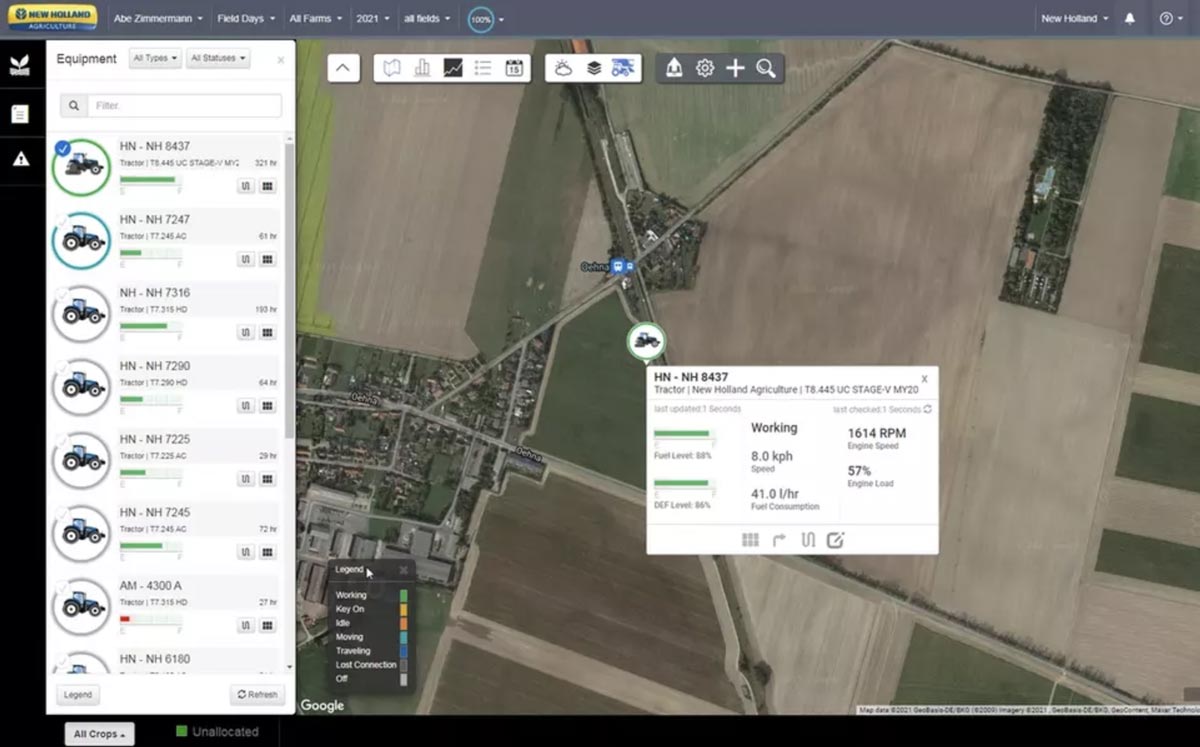Click the map search magnifier icon
This screenshot has height=747, width=1200.
(766, 68)
